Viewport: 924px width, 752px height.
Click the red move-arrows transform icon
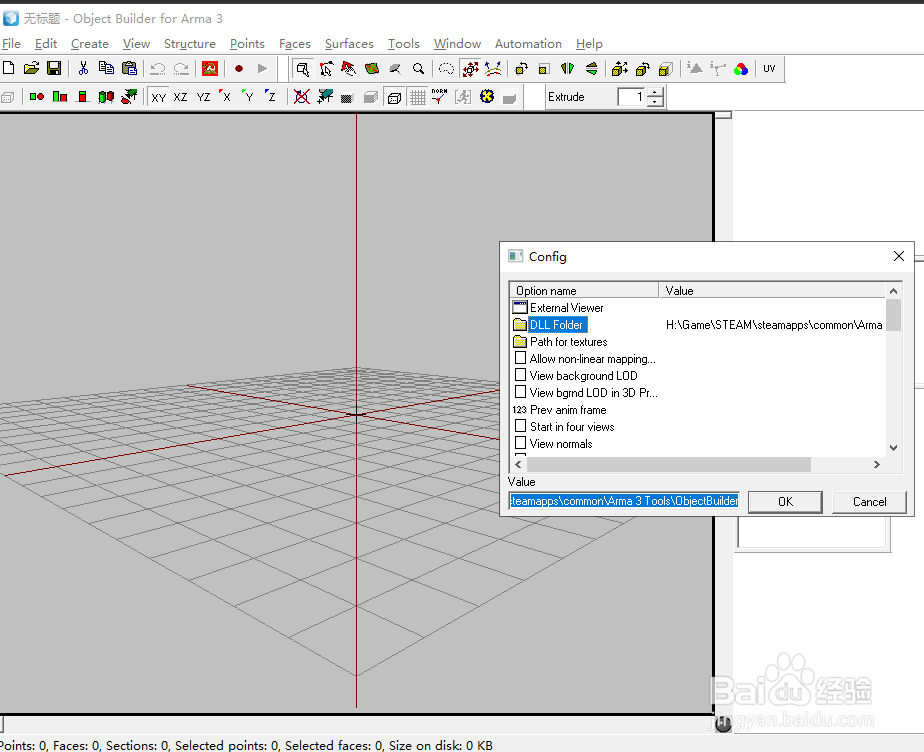470,69
